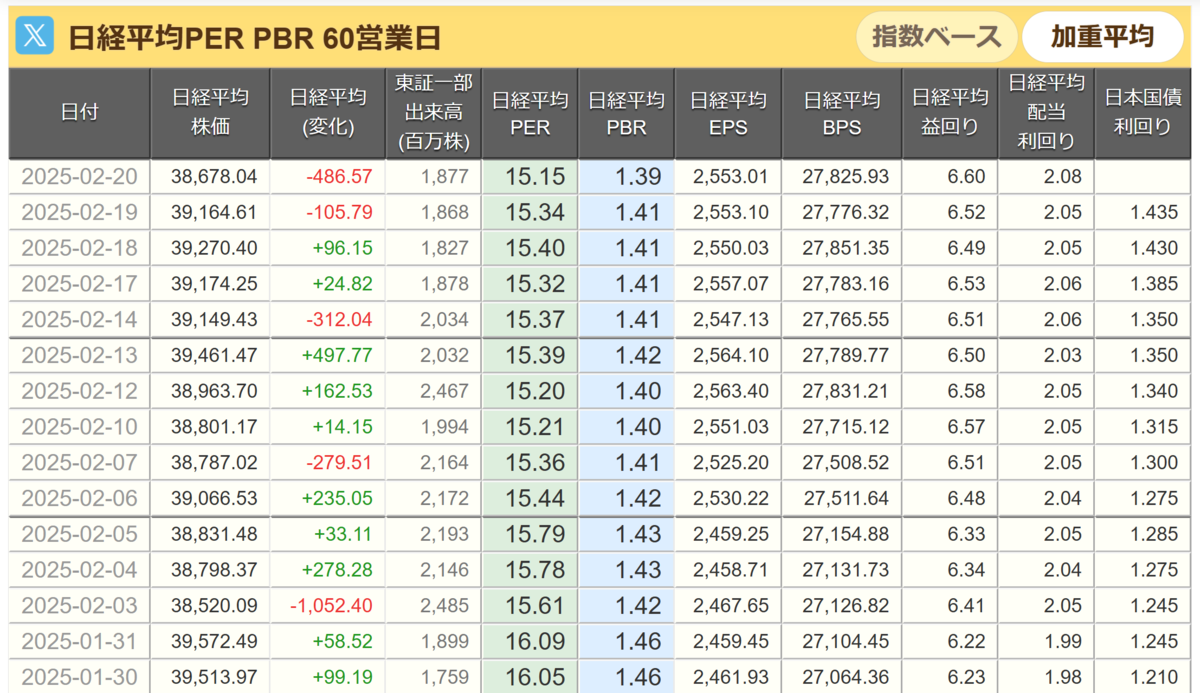Click the 日経平均(変化) column header
The image size is (1200, 693).
click(328, 113)
